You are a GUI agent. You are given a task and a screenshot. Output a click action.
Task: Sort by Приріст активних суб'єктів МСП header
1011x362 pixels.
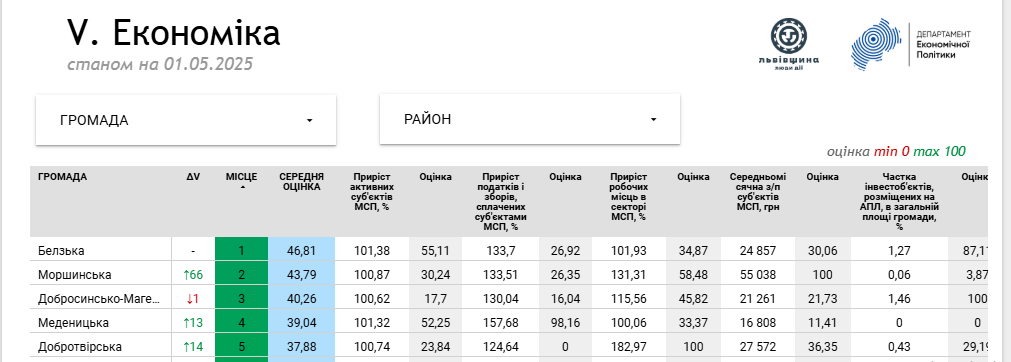(x=372, y=192)
